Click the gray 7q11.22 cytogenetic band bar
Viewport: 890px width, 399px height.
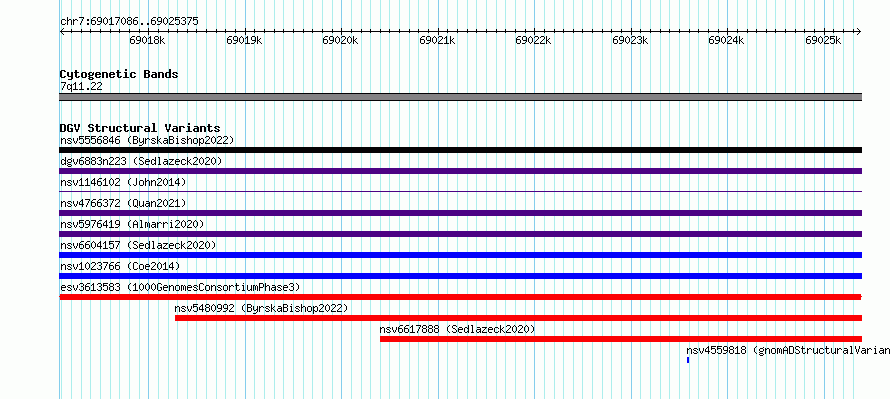(x=461, y=97)
